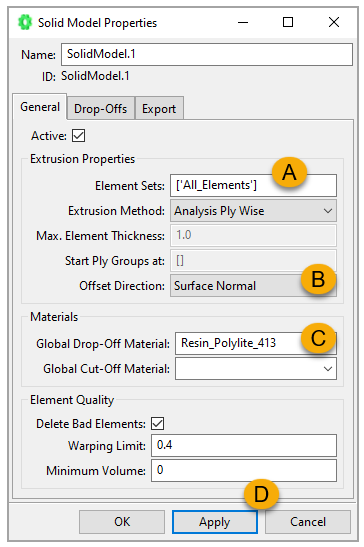
Task: Open the Export tab
Action: click(x=159, y=108)
